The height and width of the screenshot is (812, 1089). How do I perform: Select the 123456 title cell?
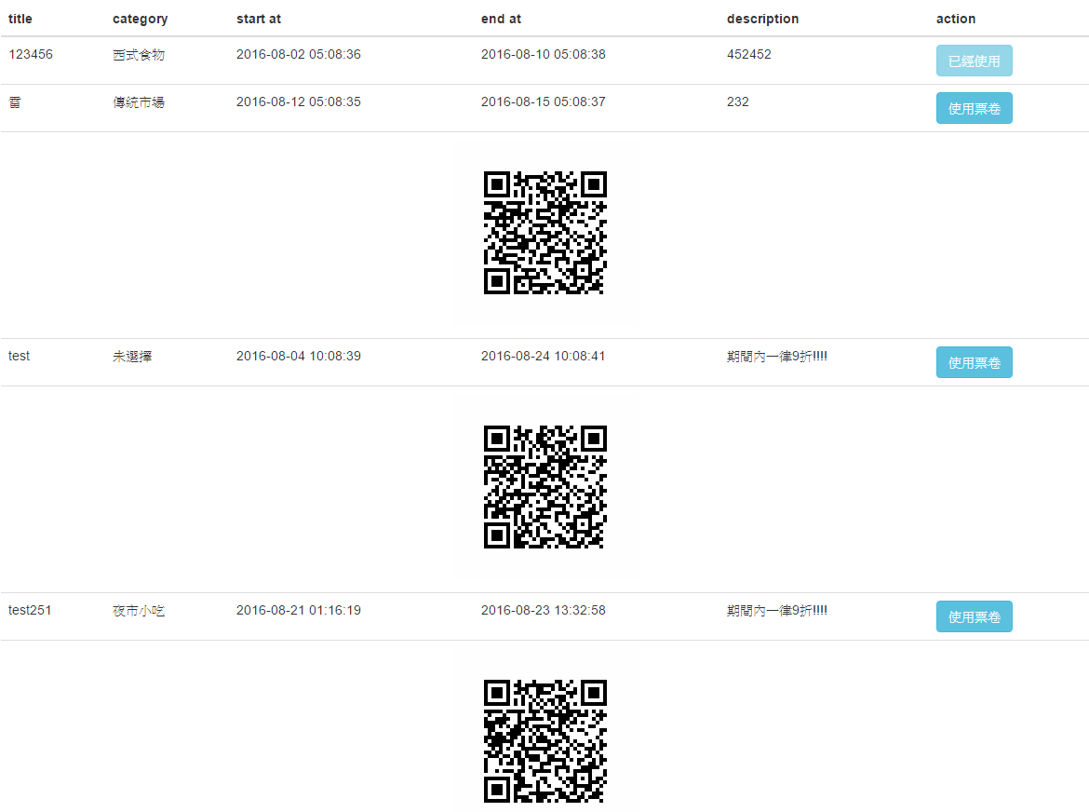(x=31, y=55)
